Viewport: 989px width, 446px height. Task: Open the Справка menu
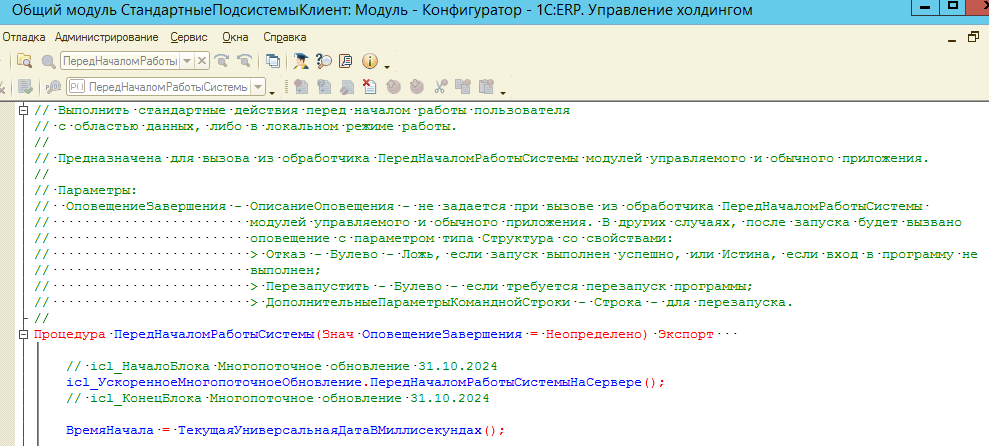(x=284, y=37)
